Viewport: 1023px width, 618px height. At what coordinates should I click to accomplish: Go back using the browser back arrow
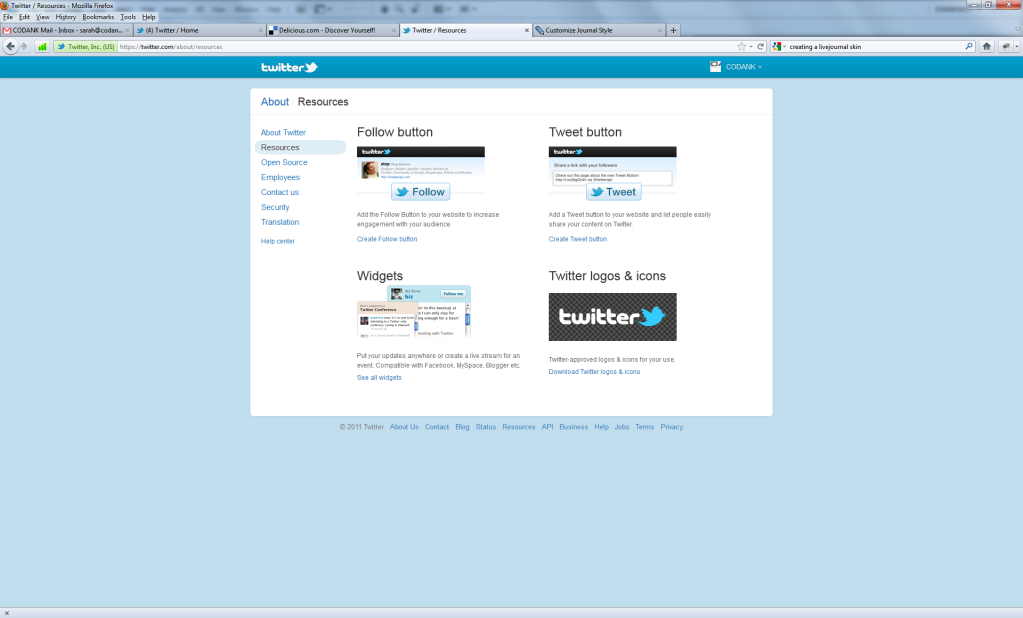click(x=10, y=46)
